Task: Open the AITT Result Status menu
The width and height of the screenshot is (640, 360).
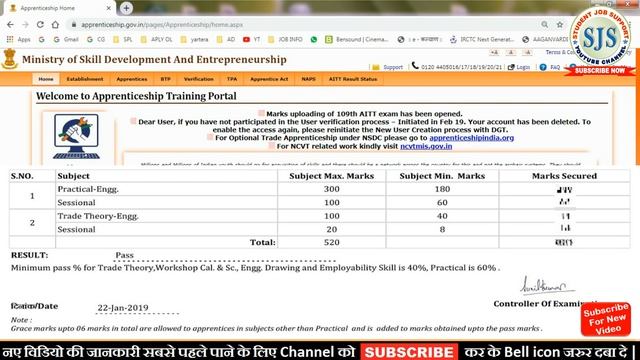Action: [x=353, y=79]
